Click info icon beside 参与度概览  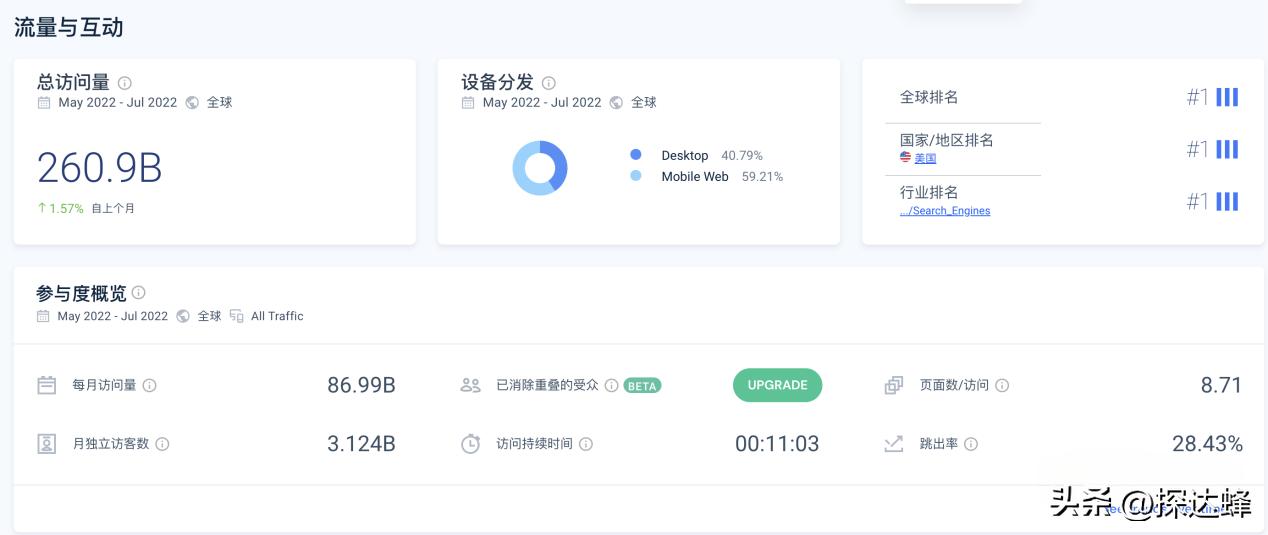click(x=139, y=293)
